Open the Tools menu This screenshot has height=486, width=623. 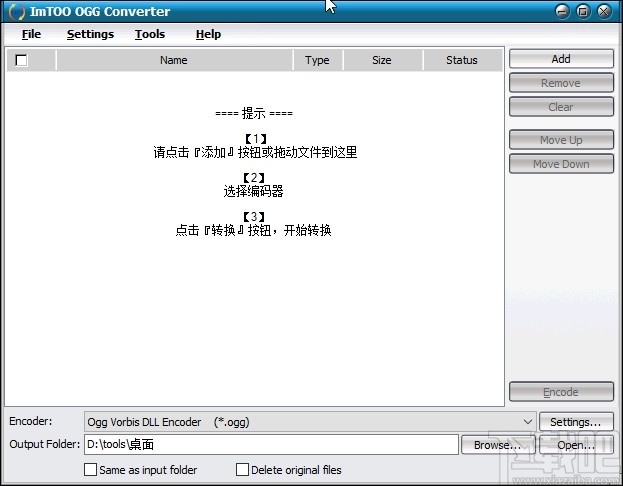pyautogui.click(x=150, y=34)
